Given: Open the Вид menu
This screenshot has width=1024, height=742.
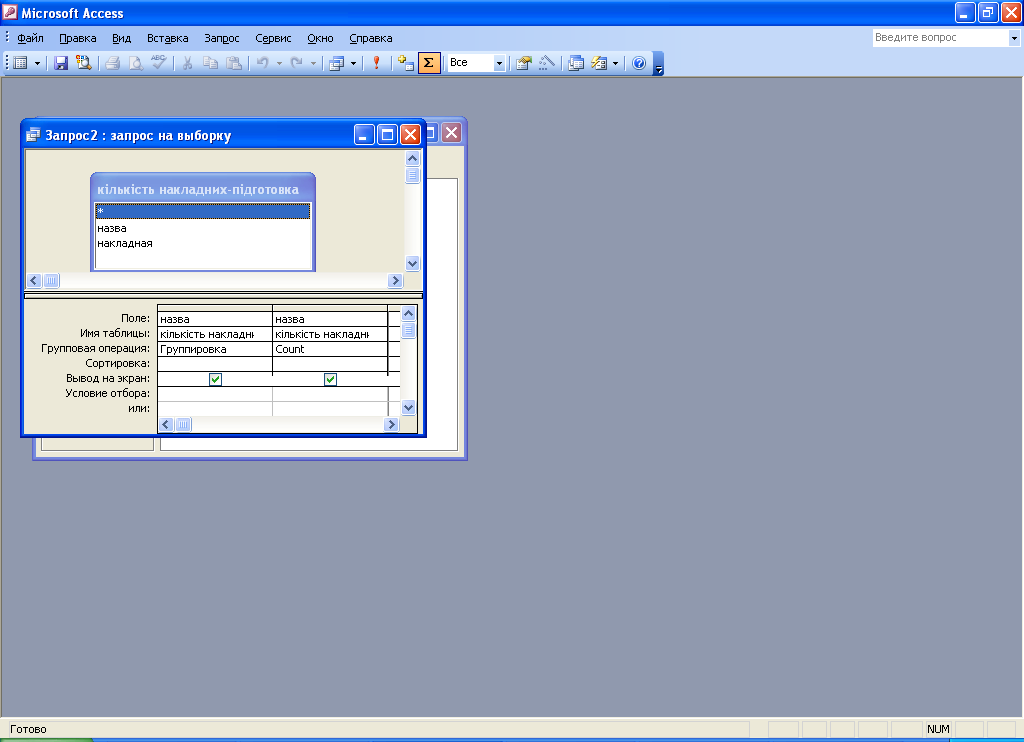Looking at the screenshot, I should click(121, 38).
